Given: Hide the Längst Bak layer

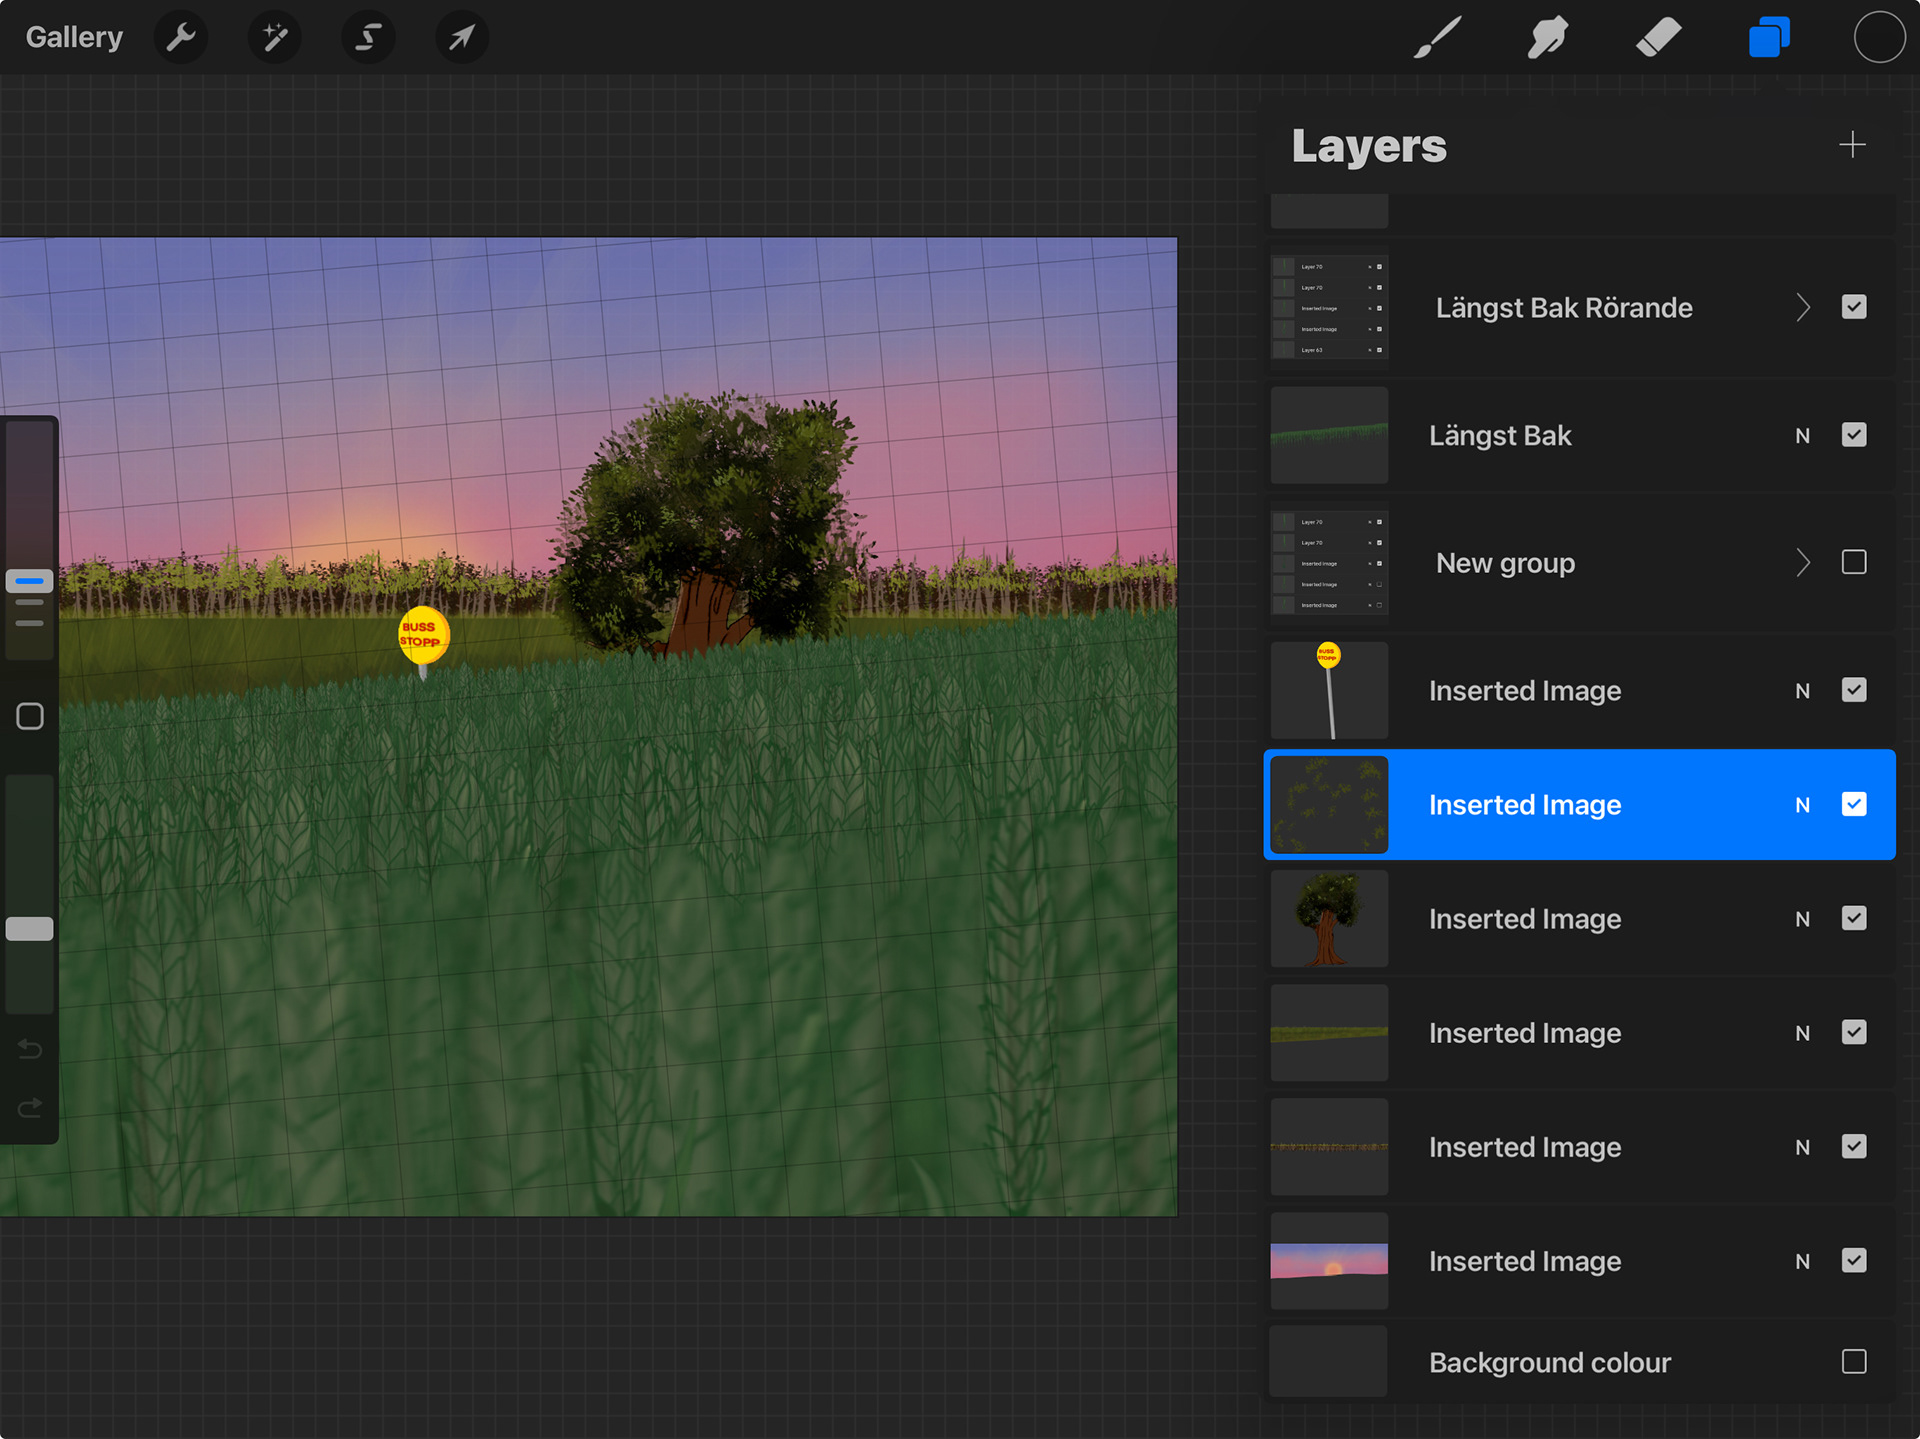Looking at the screenshot, I should pyautogui.click(x=1854, y=435).
